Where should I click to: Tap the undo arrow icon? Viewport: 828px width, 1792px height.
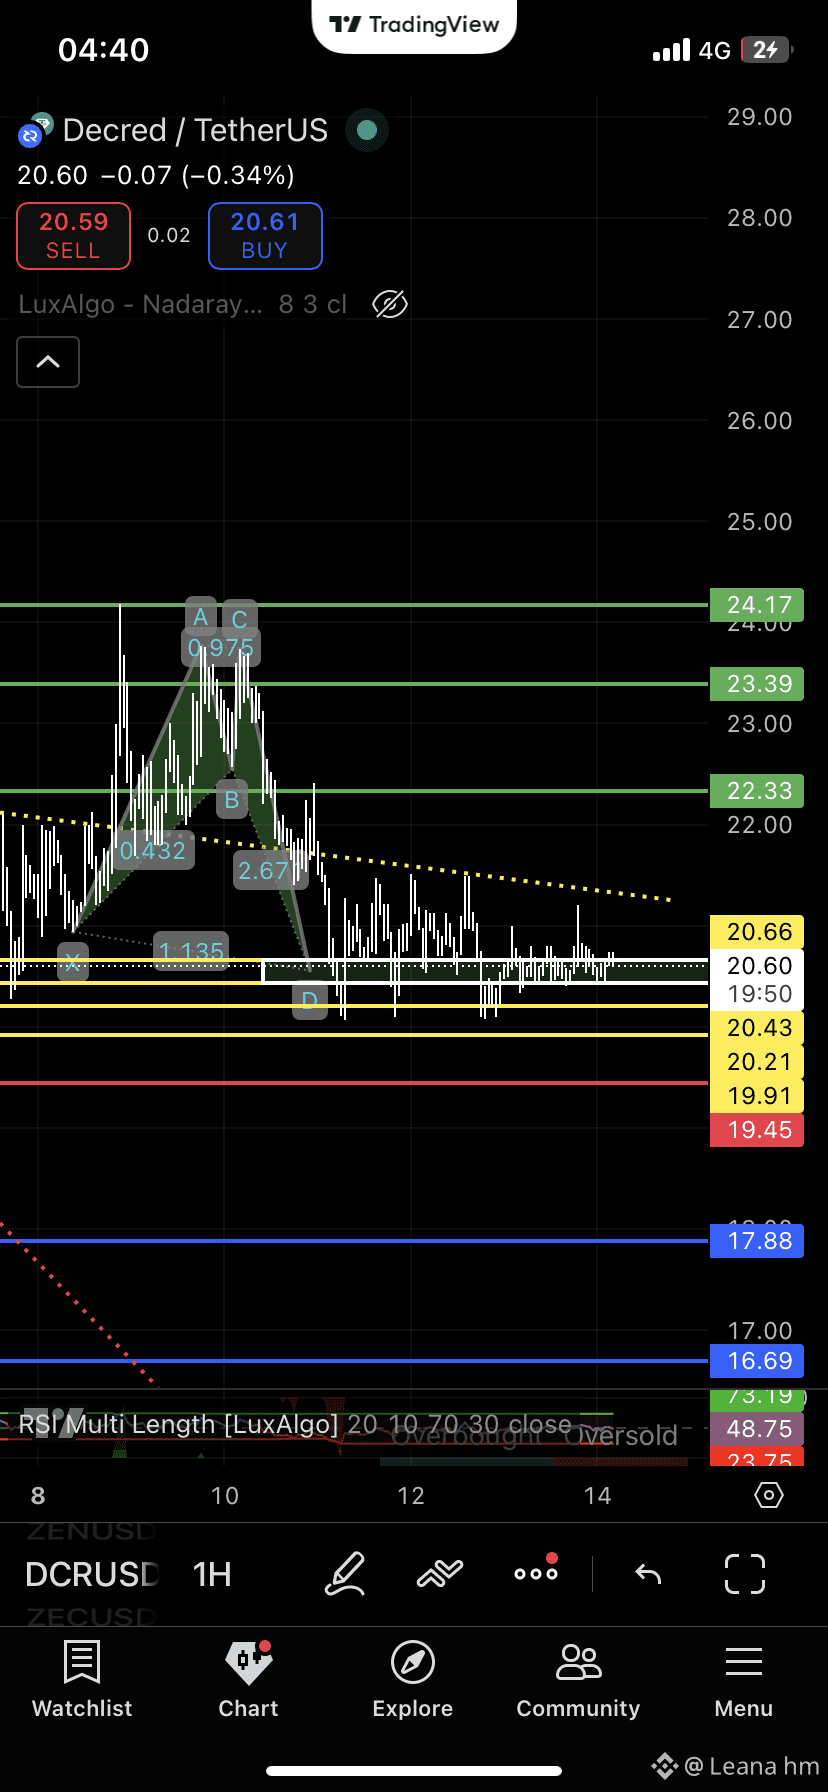tap(648, 1575)
